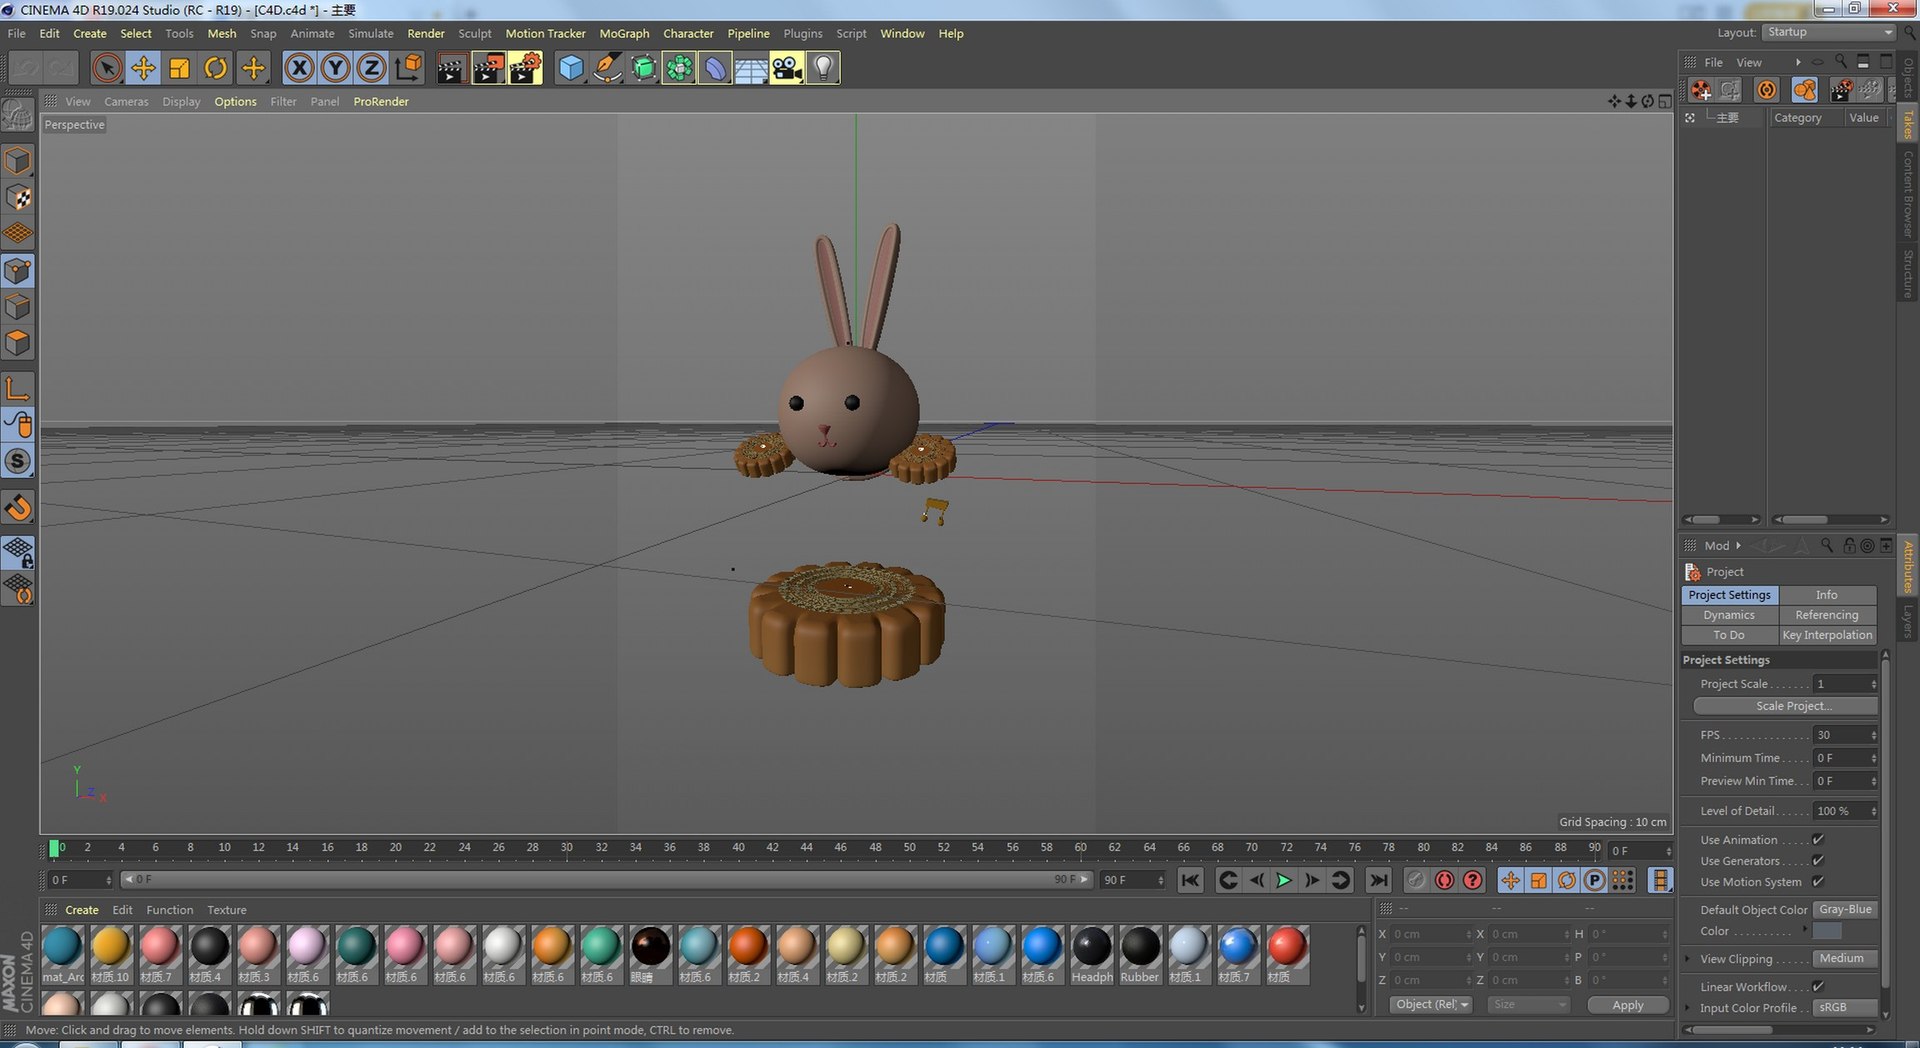The height and width of the screenshot is (1048, 1920).
Task: Open Input Color Profile dropdown
Action: [1845, 1008]
